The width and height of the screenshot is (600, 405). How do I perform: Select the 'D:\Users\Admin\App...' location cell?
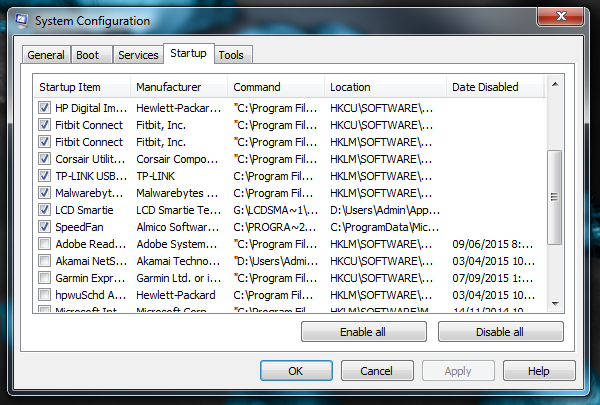click(385, 210)
